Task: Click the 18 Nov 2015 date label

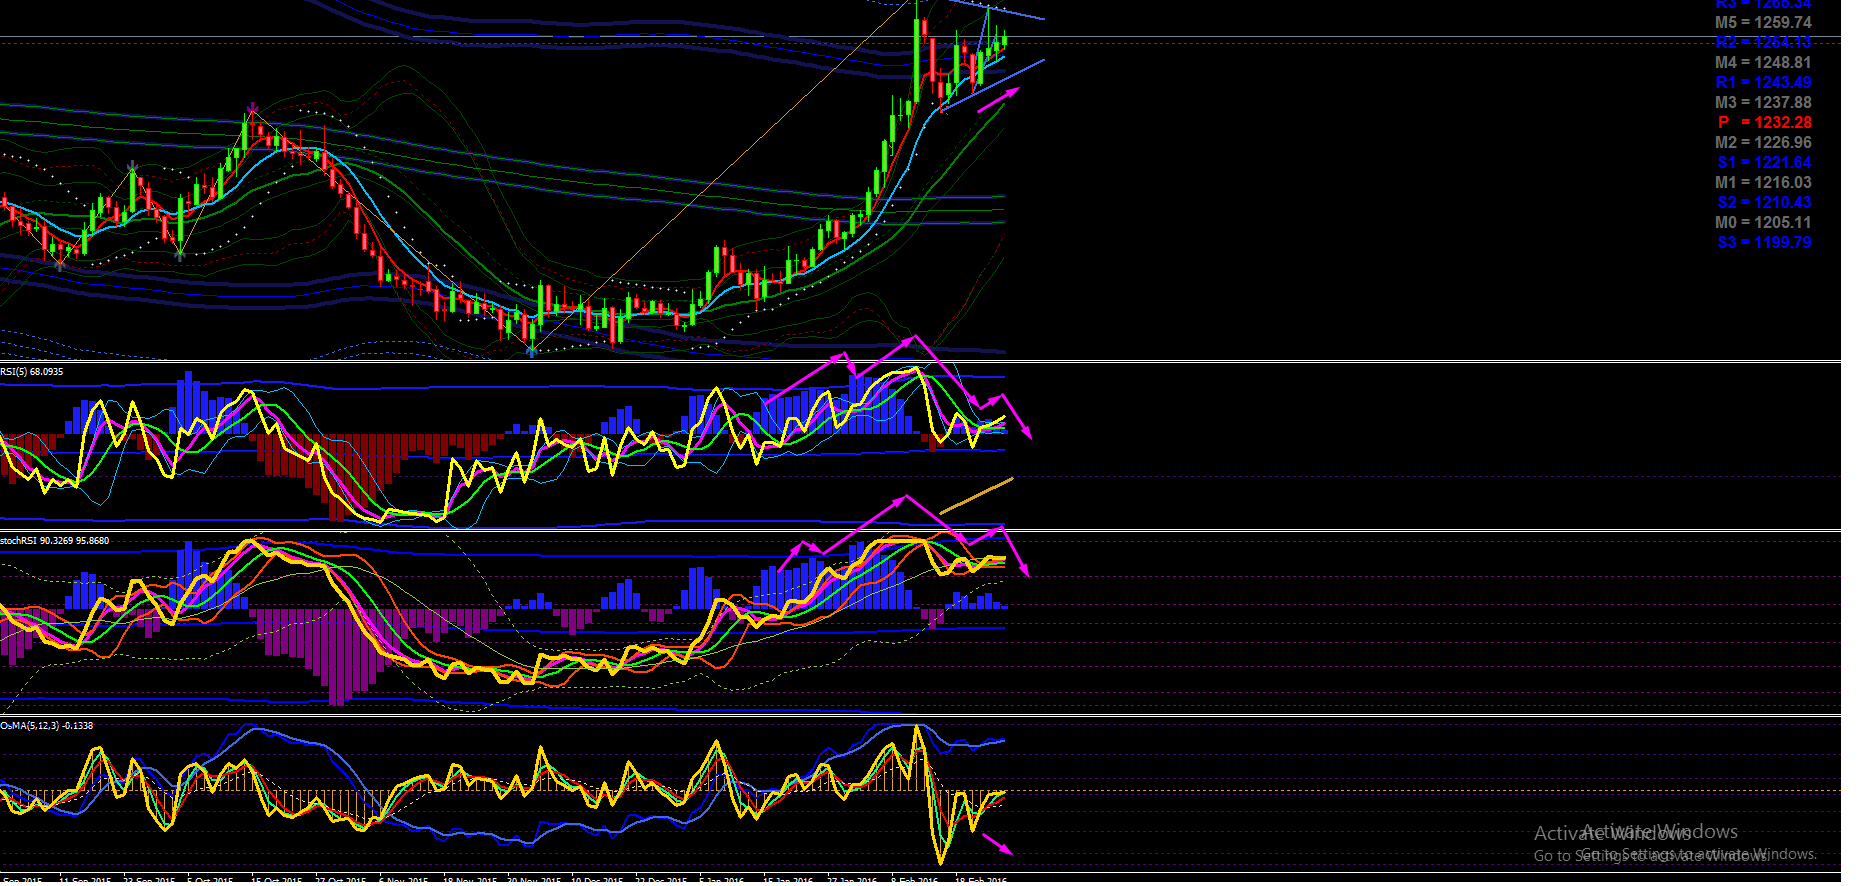Action: (469, 880)
